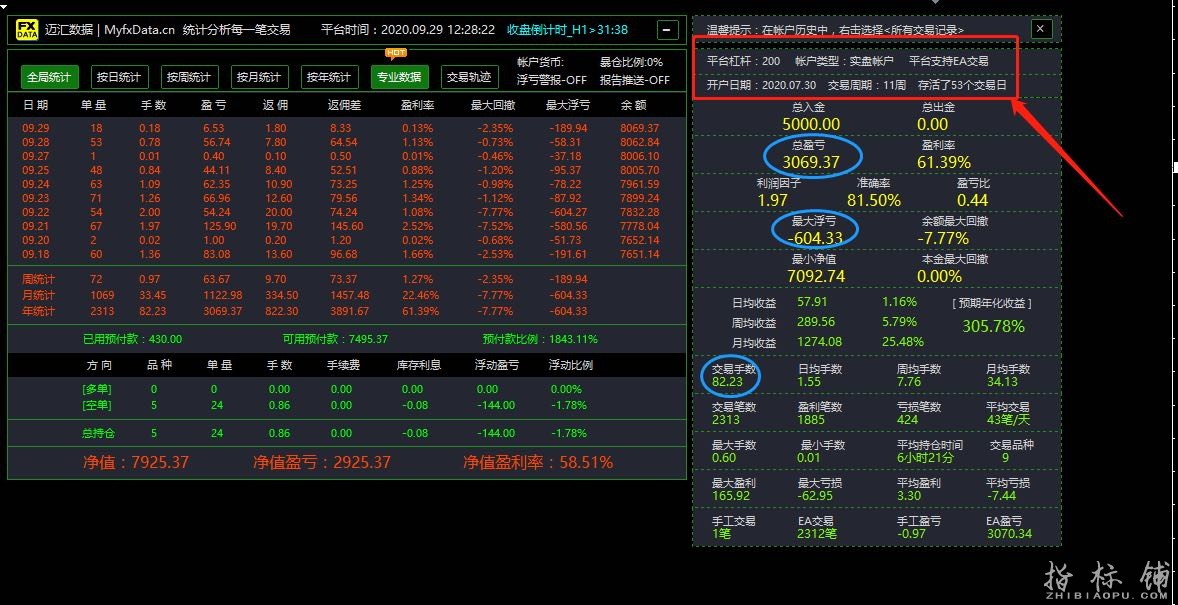Click EA盈亏 value 3070.34
The height and width of the screenshot is (605, 1178).
[x=1009, y=534]
